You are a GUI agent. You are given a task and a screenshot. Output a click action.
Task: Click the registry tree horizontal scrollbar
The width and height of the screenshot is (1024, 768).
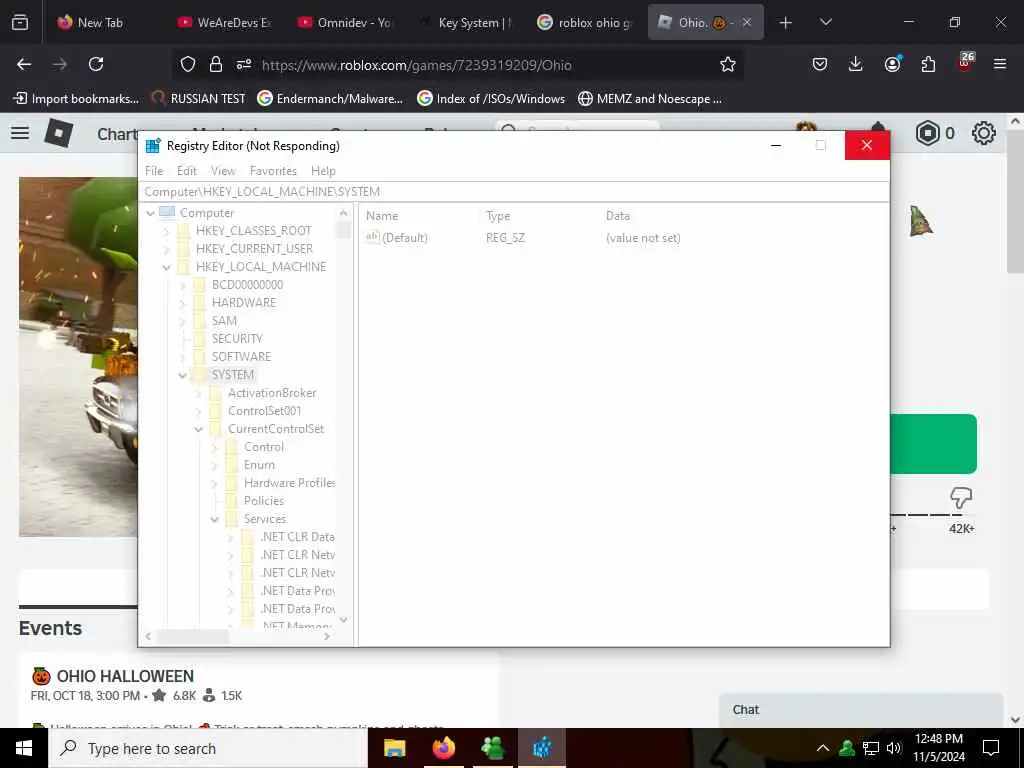193,635
